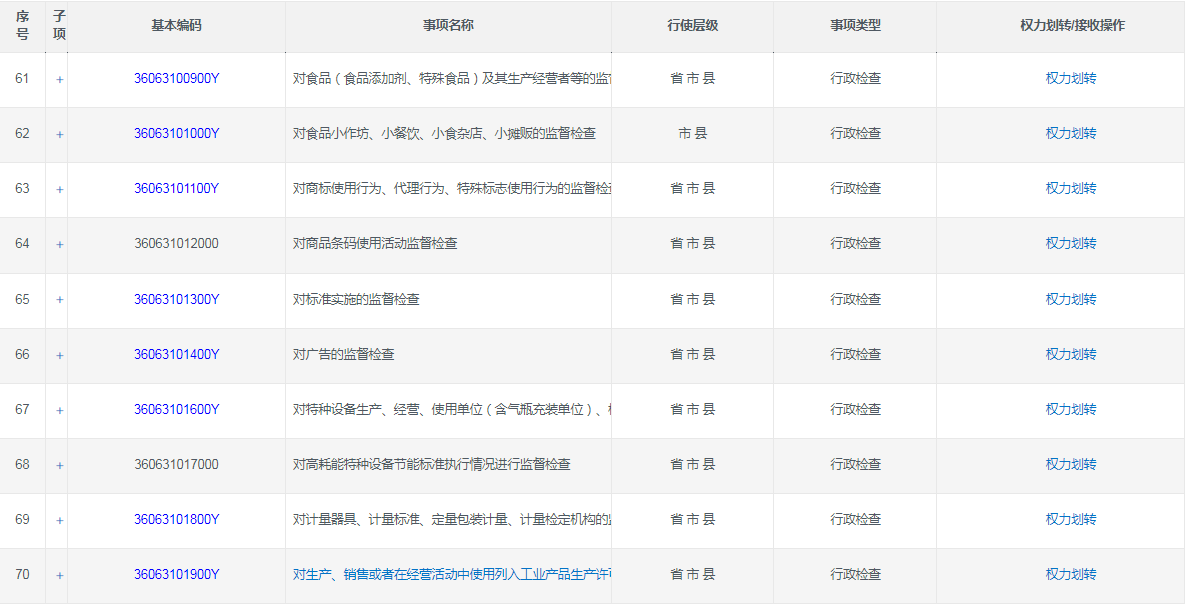Viewport: 1187px width, 608px height.
Task: Open item name link in row 70
Action: click(451, 574)
